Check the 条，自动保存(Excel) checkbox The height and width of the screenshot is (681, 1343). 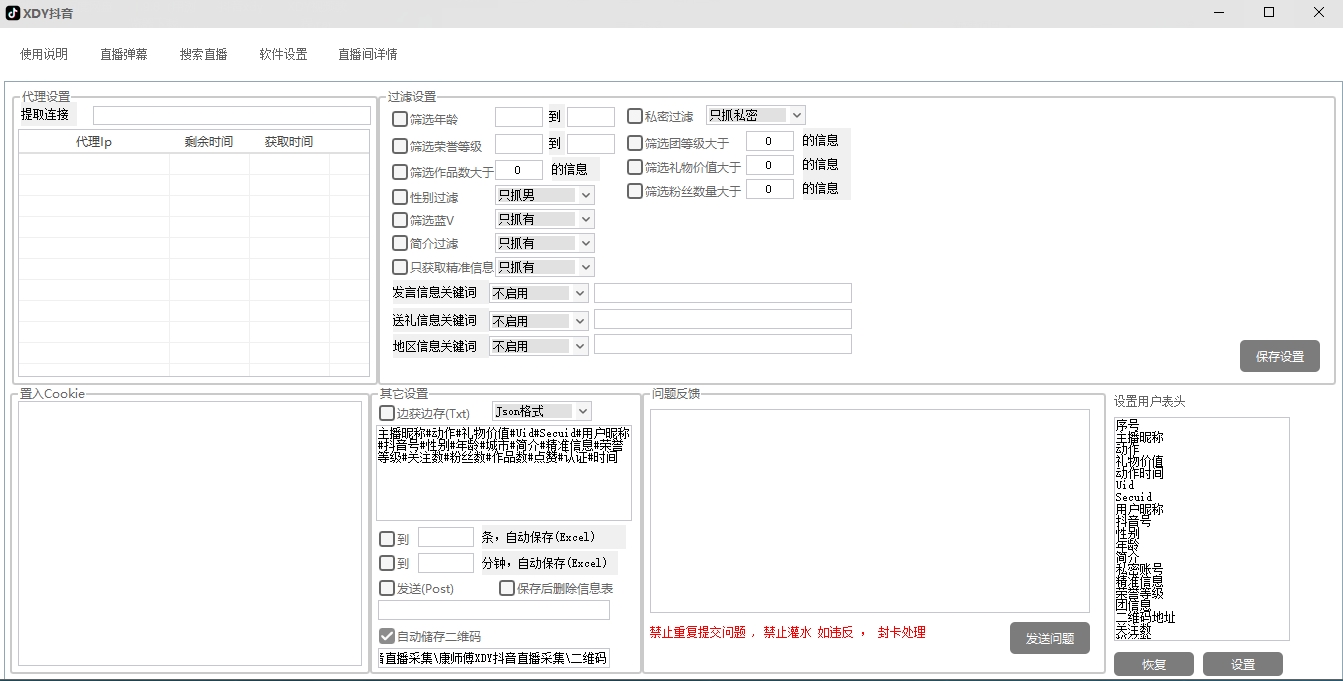pos(387,539)
